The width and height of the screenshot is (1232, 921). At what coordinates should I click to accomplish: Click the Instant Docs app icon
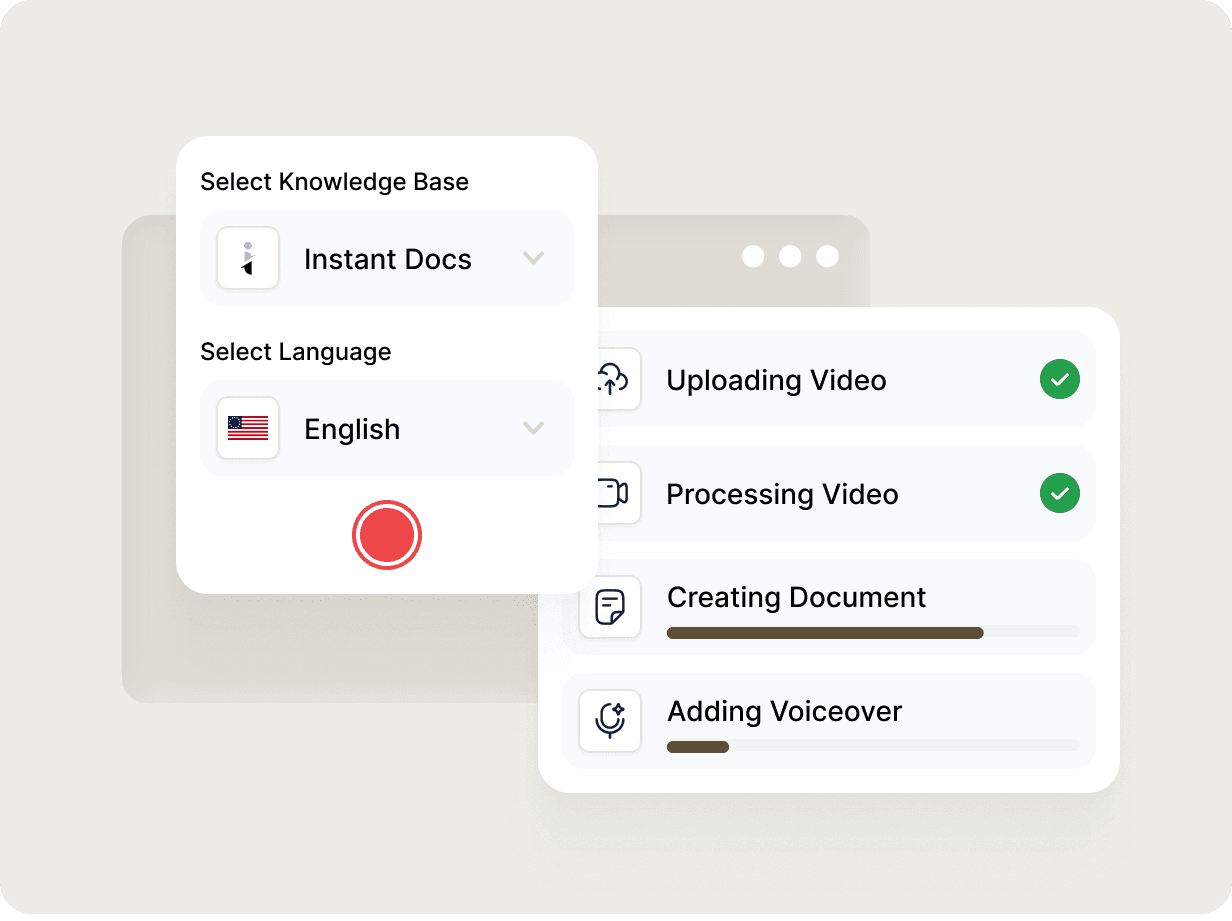pos(247,258)
